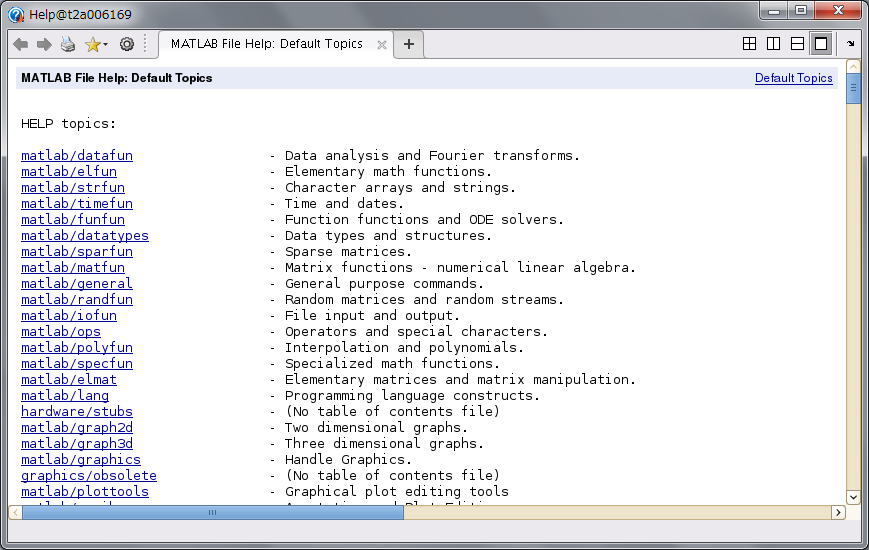Open matlab/graph2d link
Viewport: 869px width, 550px height.
77,428
